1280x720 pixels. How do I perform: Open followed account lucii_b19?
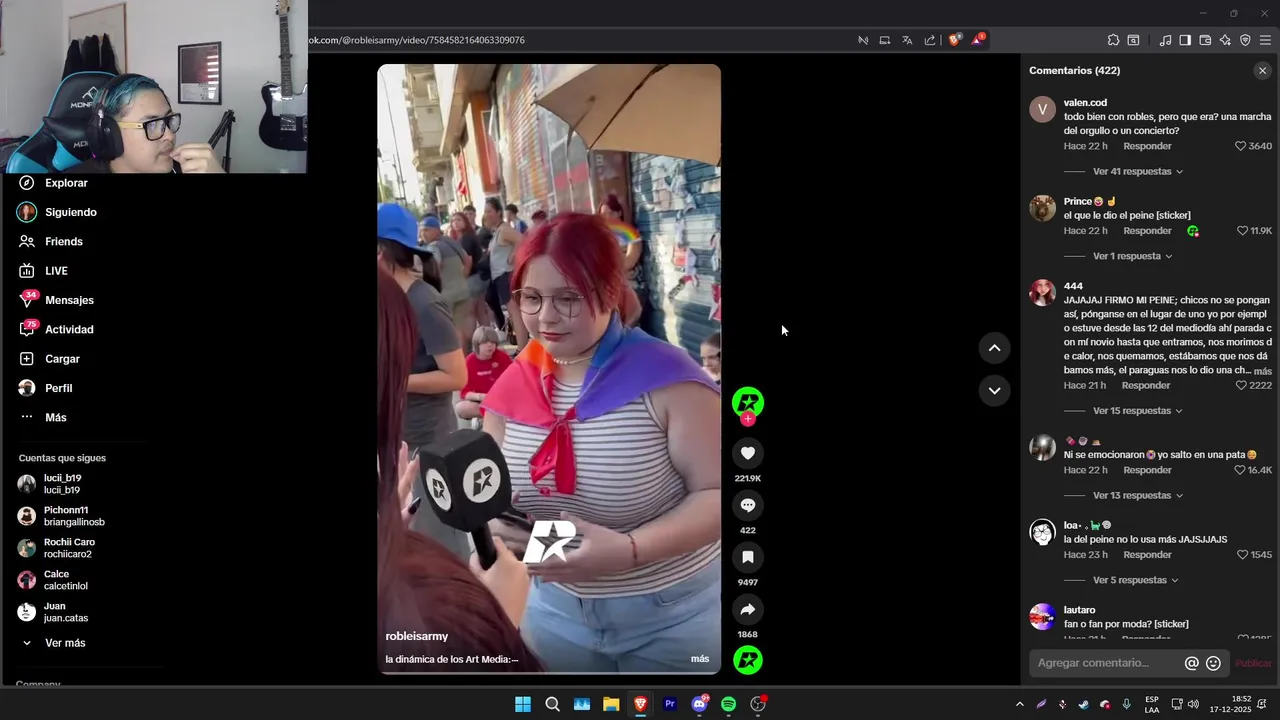click(62, 484)
